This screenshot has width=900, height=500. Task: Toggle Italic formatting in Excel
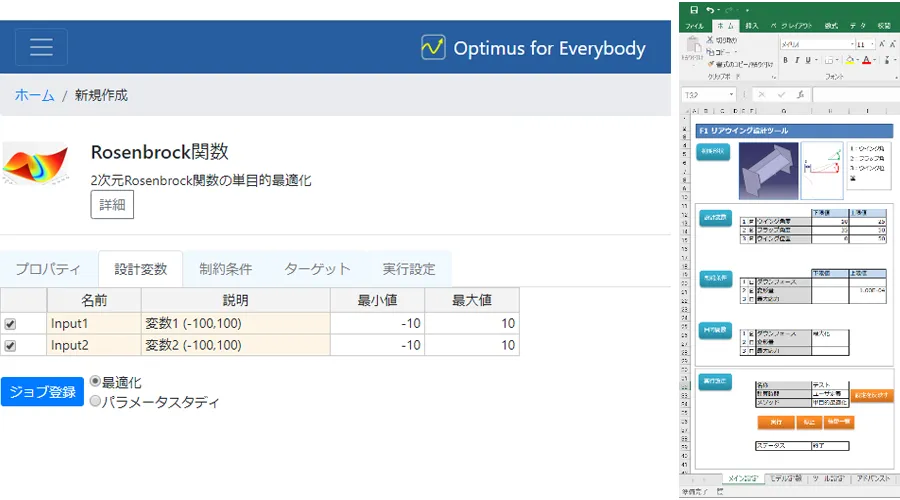(x=797, y=60)
